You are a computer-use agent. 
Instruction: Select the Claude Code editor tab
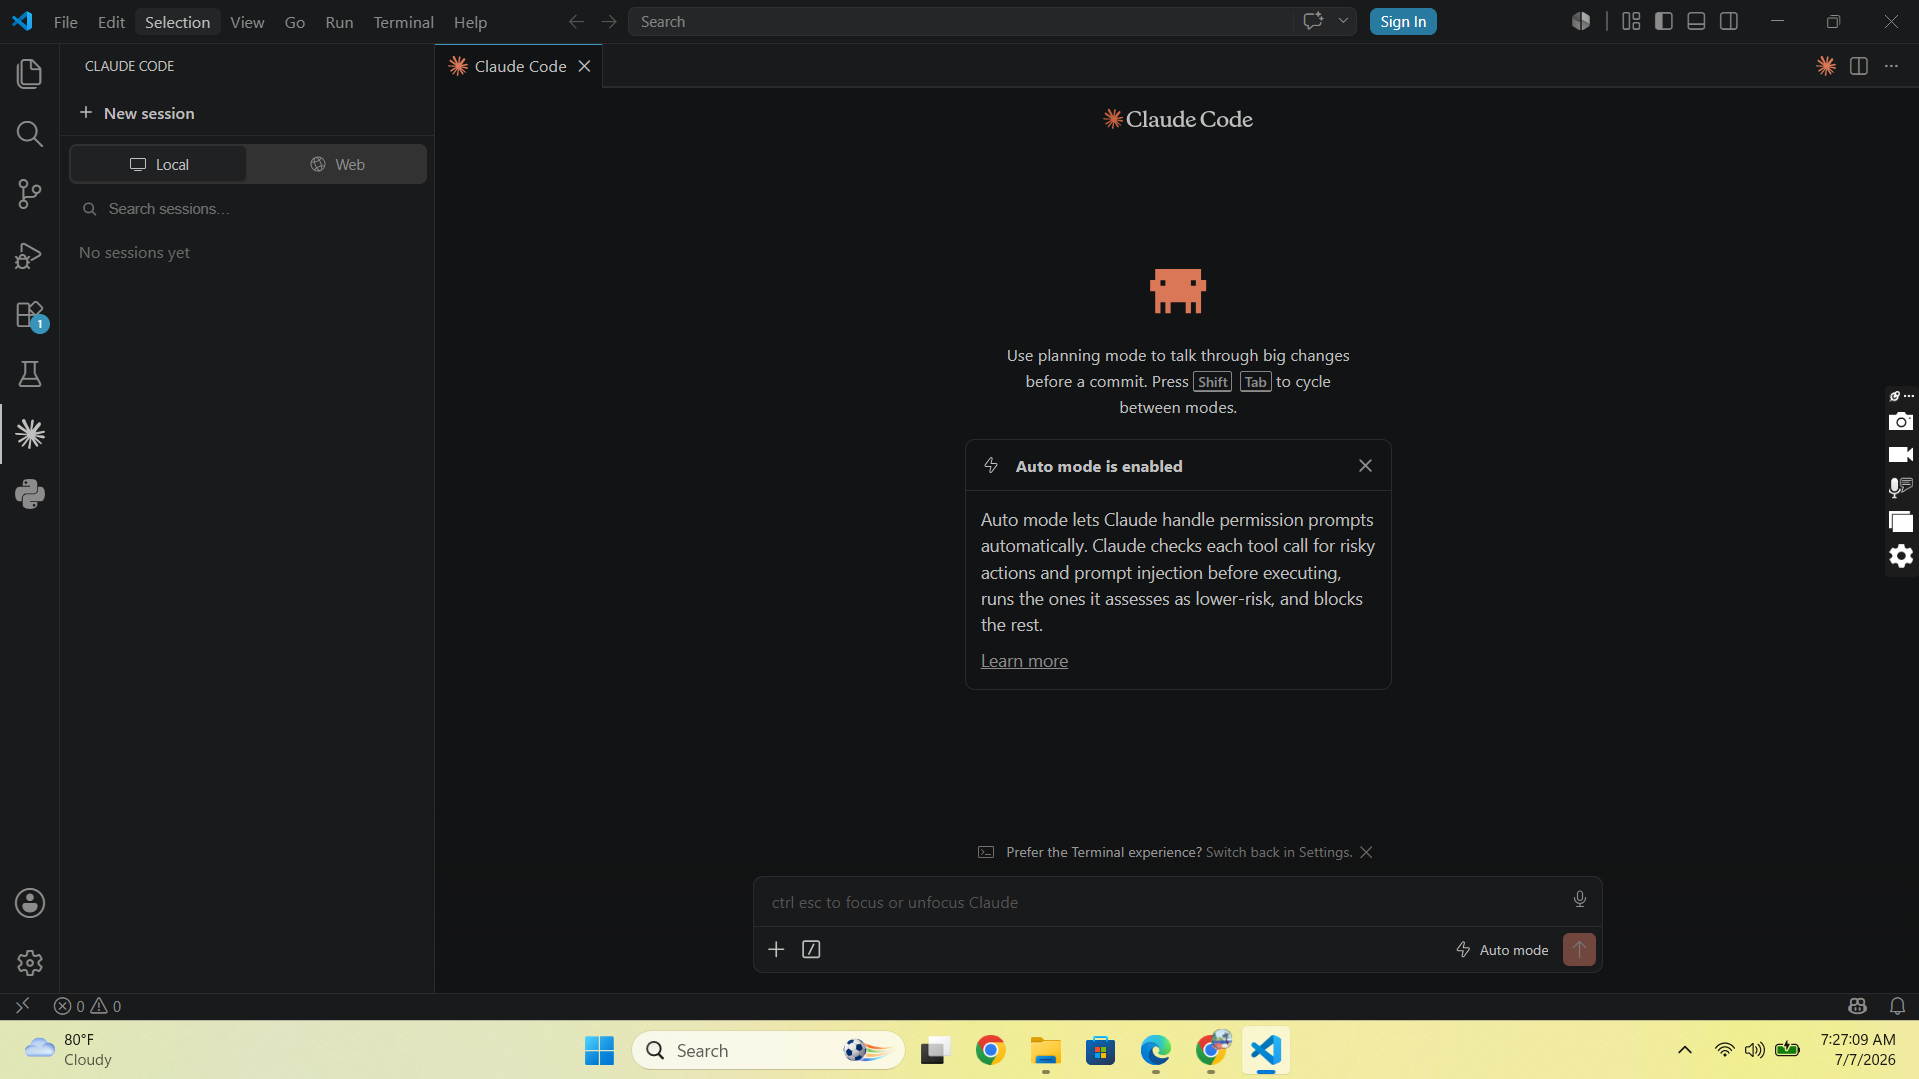click(x=519, y=66)
